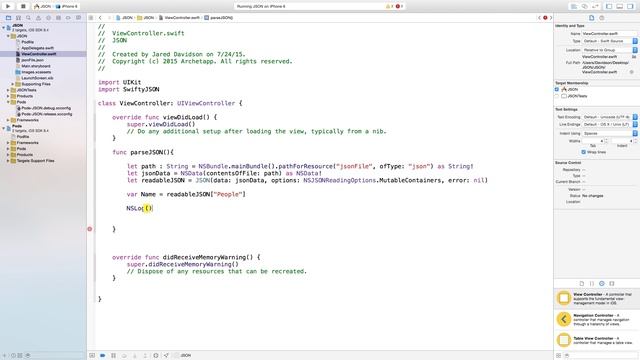The height and width of the screenshot is (360, 640).
Task: Click the iPhone 6 device selector
Action: pyautogui.click(x=67, y=7)
